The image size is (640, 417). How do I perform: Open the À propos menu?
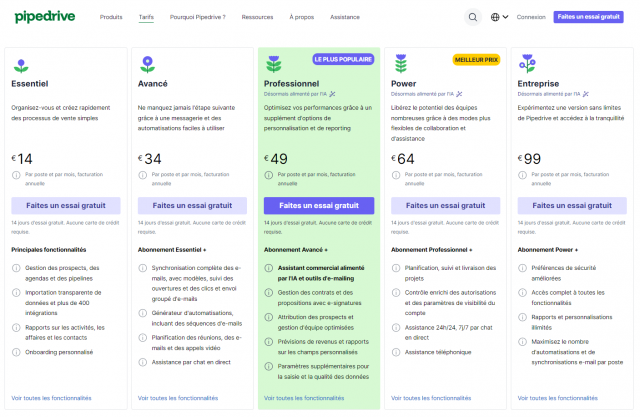[302, 17]
